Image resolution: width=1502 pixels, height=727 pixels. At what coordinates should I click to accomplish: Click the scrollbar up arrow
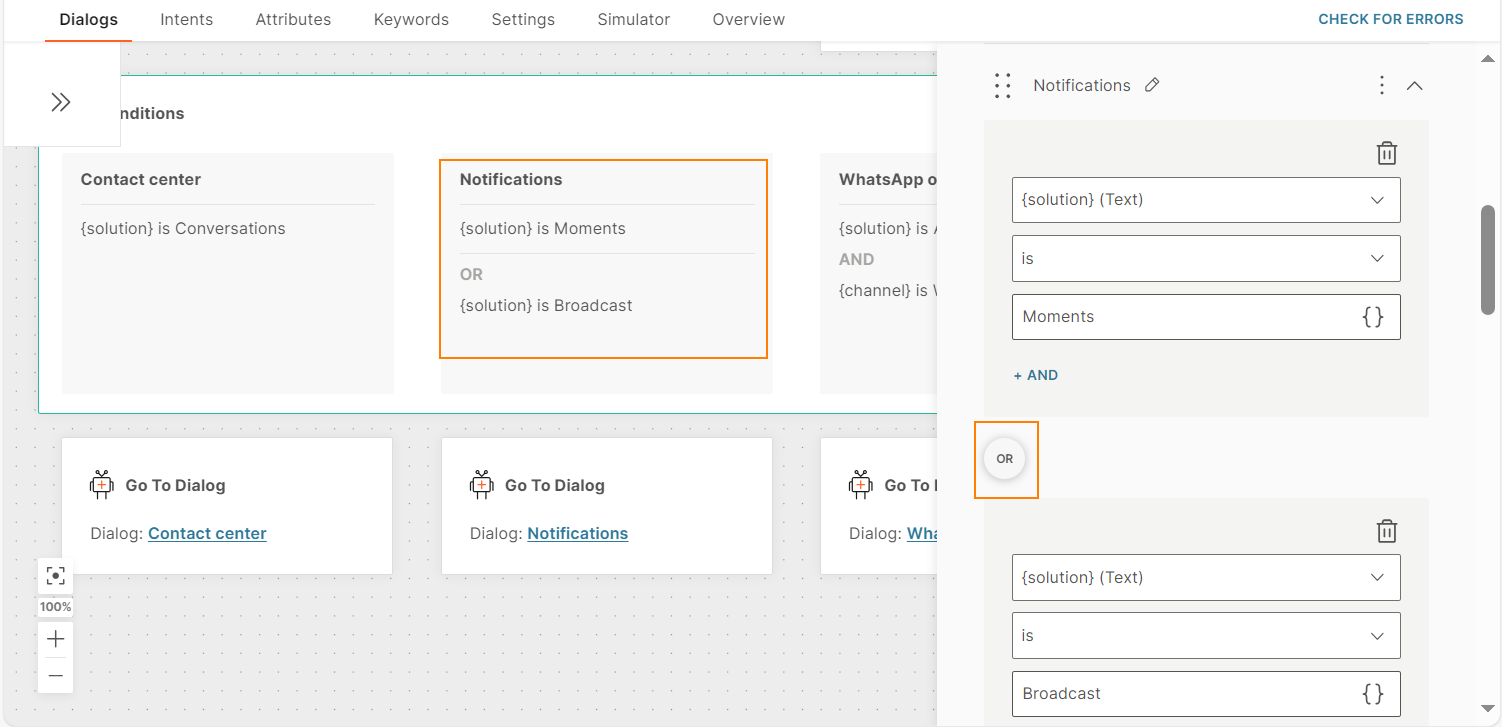click(1488, 58)
